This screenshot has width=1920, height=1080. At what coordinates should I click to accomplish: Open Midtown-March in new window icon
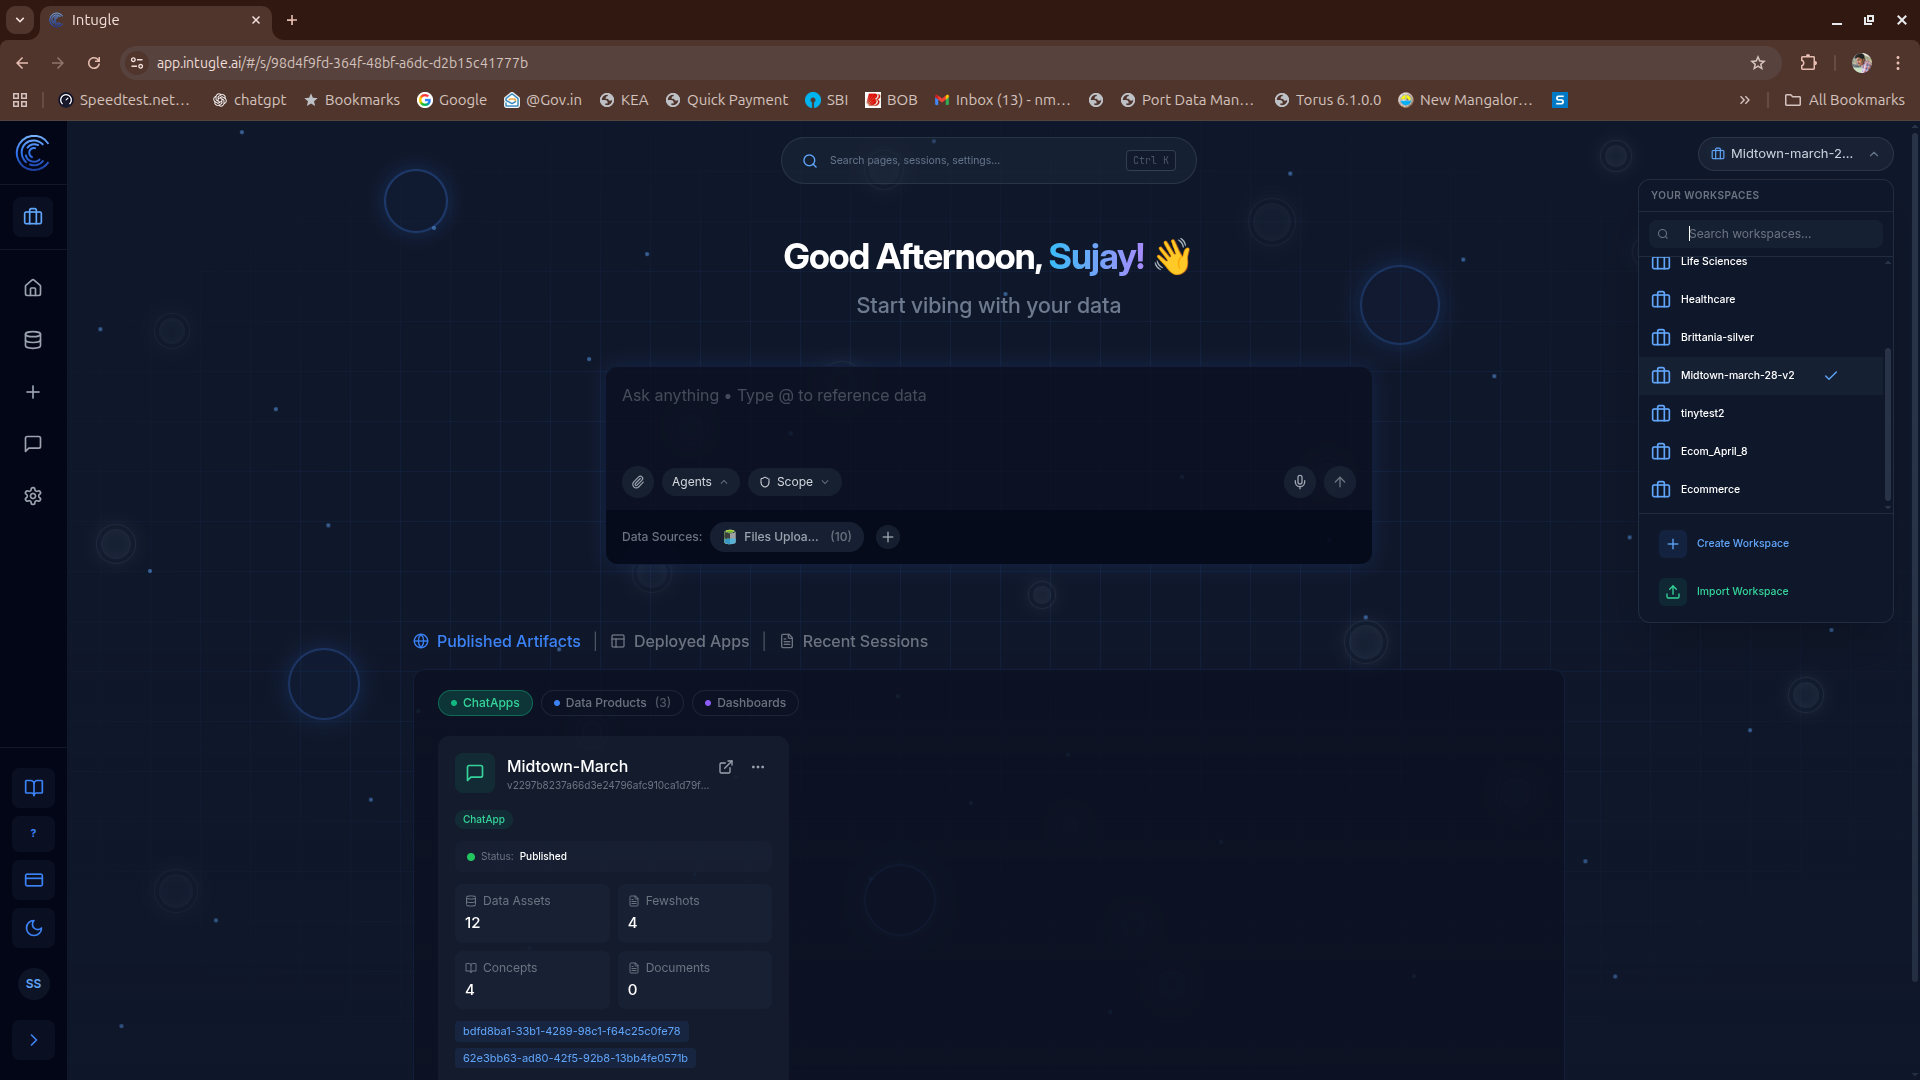tap(726, 767)
